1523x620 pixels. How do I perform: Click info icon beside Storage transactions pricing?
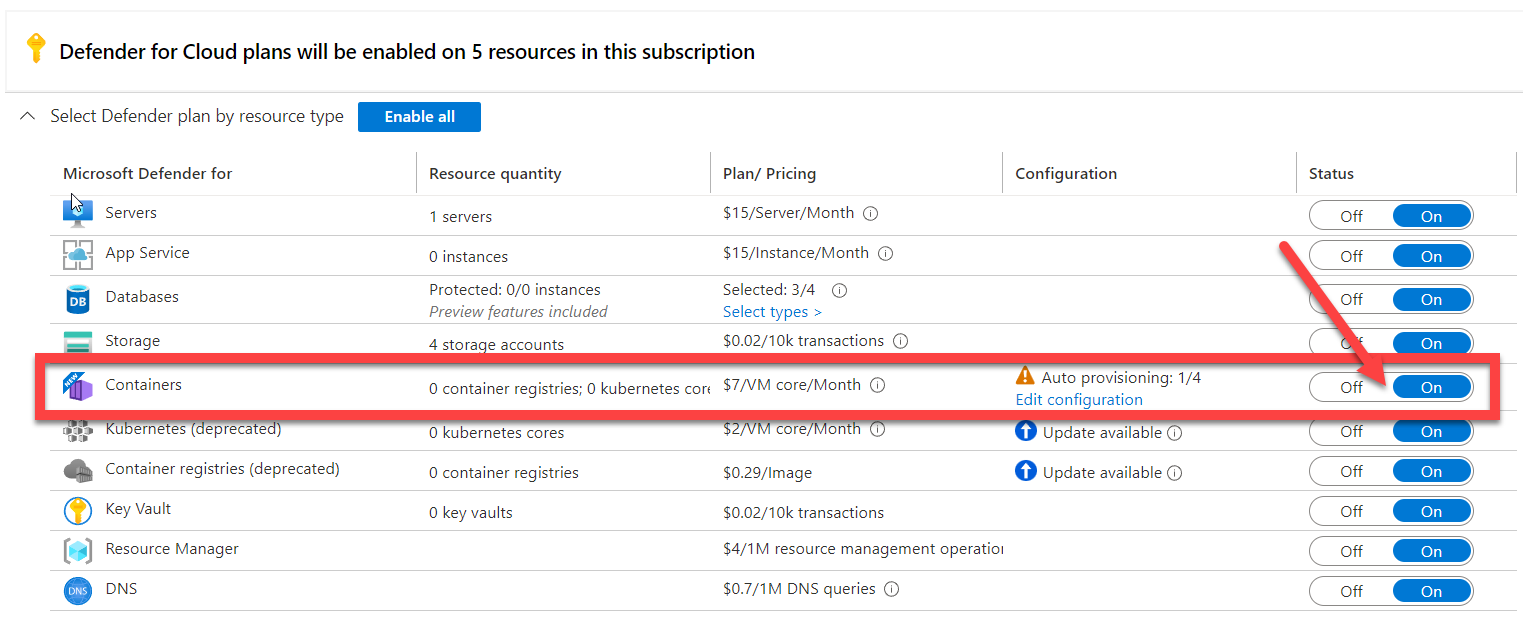900,341
